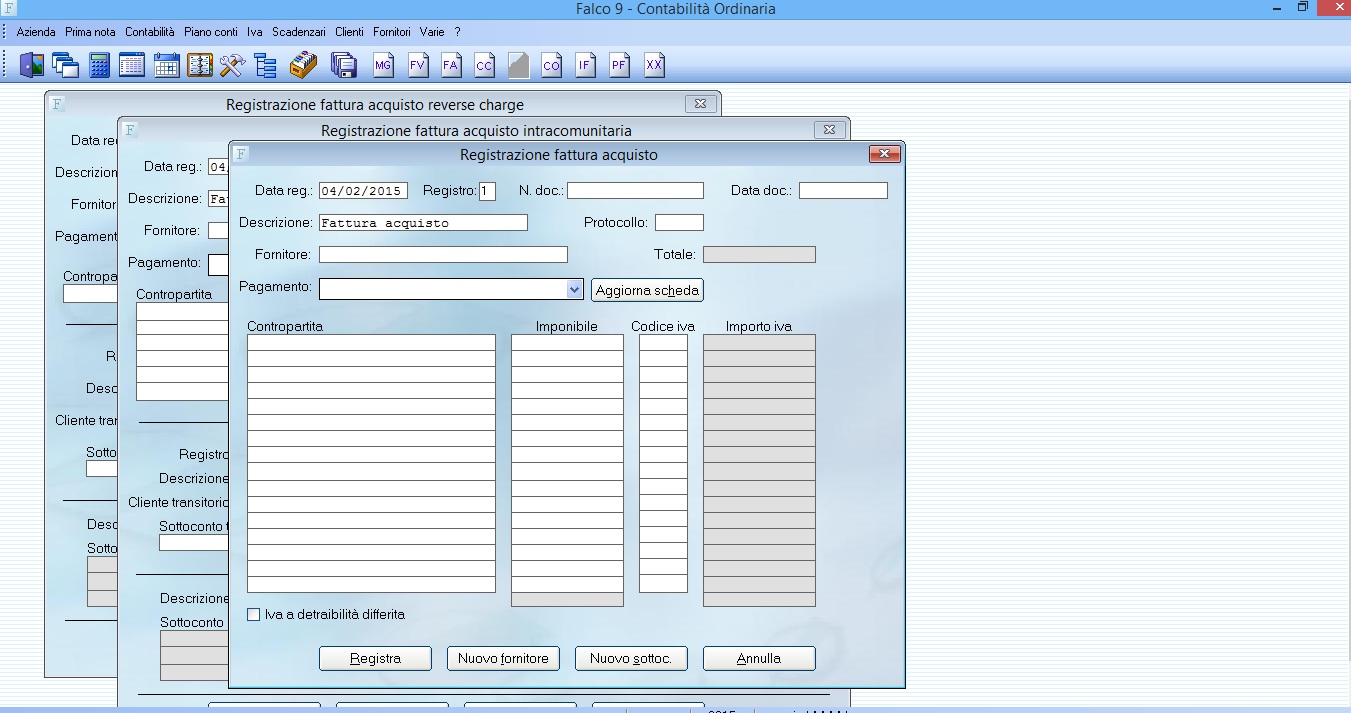1351x713 pixels.
Task: Expand the Pagamento dropdown arrow
Action: tap(574, 289)
